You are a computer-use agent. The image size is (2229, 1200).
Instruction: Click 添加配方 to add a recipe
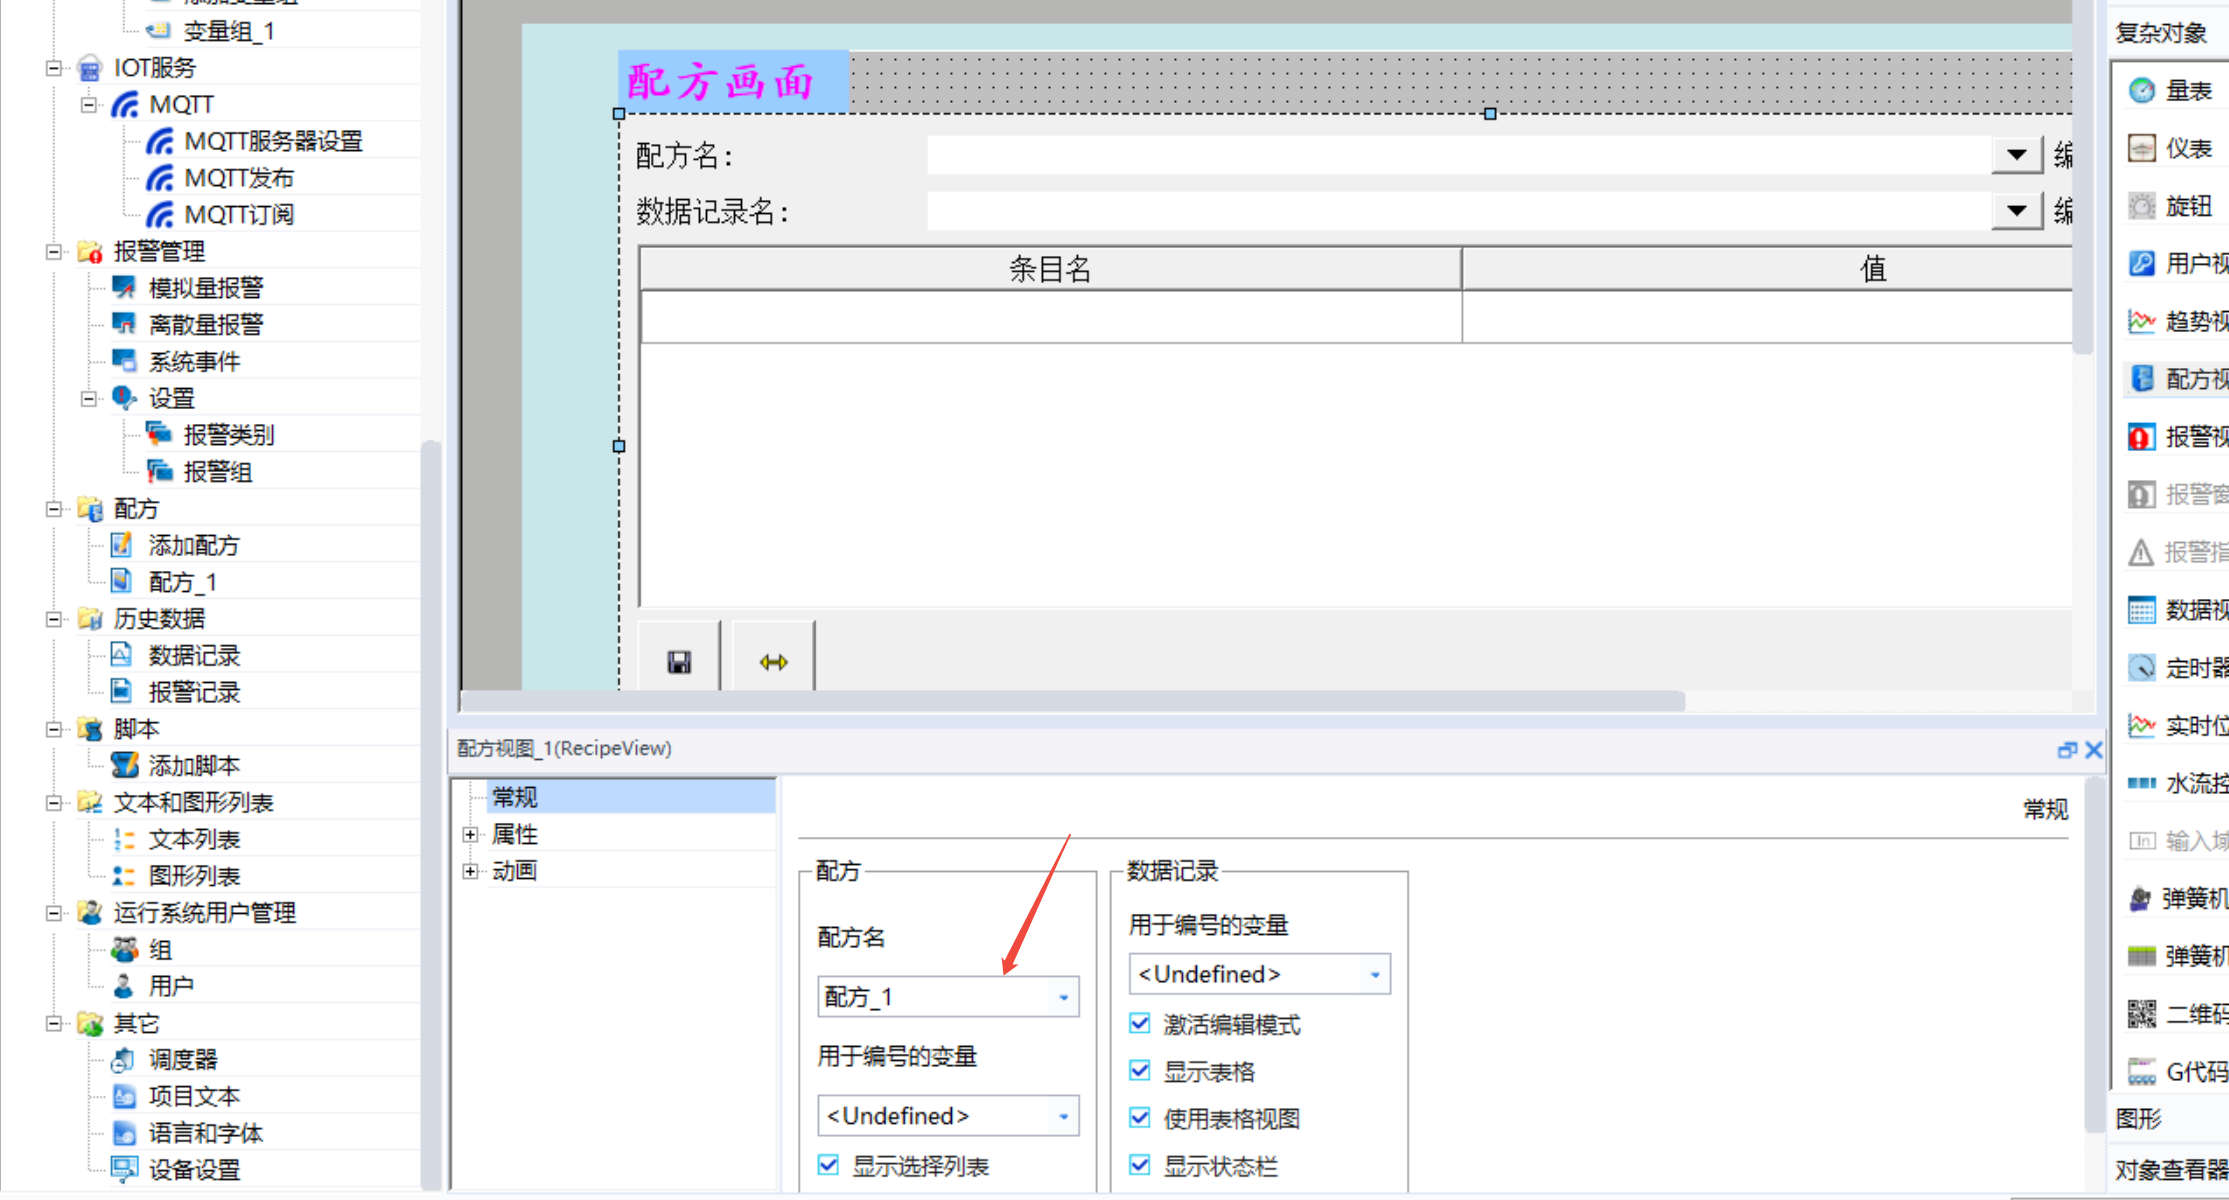coord(194,545)
